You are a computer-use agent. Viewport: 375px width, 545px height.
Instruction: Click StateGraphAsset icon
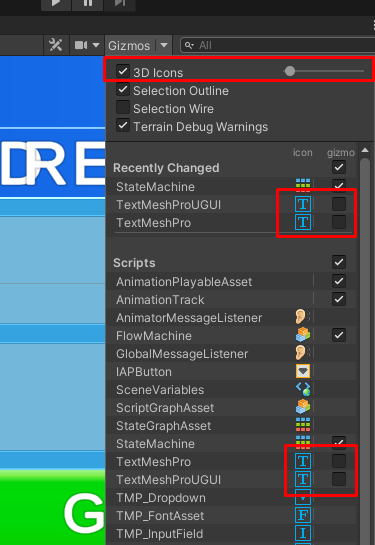point(303,425)
